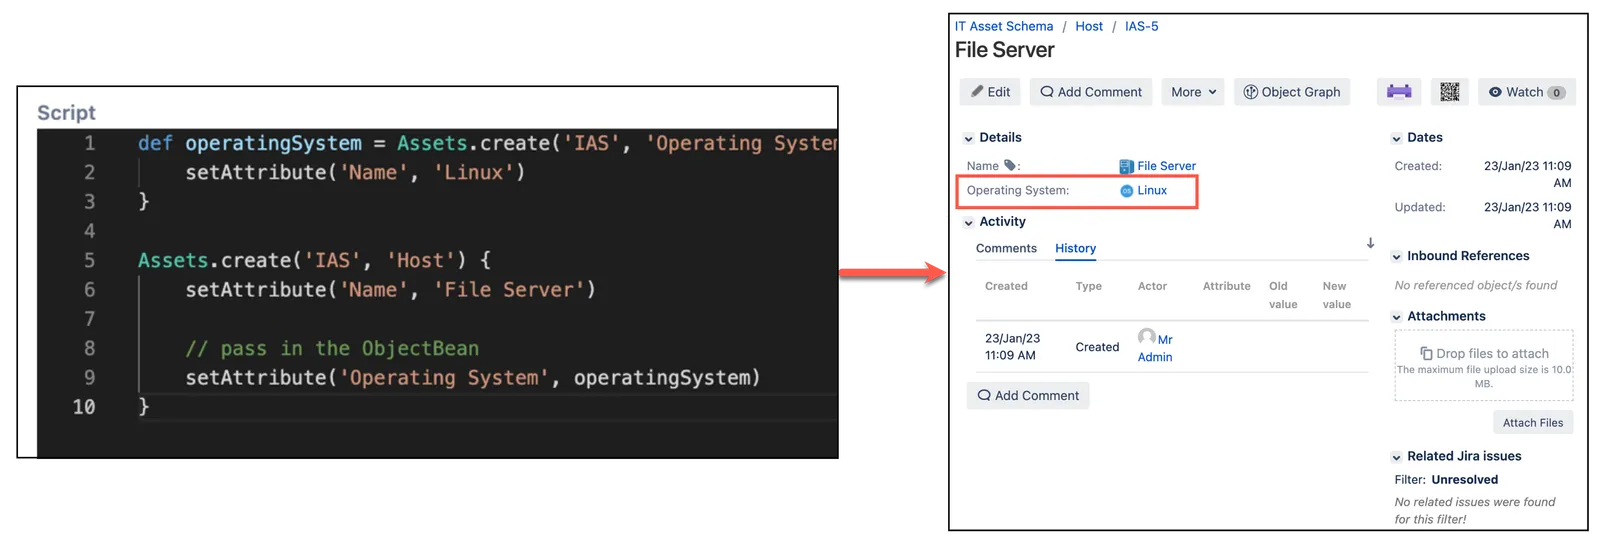Click the Attach Files button
Image resolution: width=1600 pixels, height=545 pixels.
tap(1533, 423)
